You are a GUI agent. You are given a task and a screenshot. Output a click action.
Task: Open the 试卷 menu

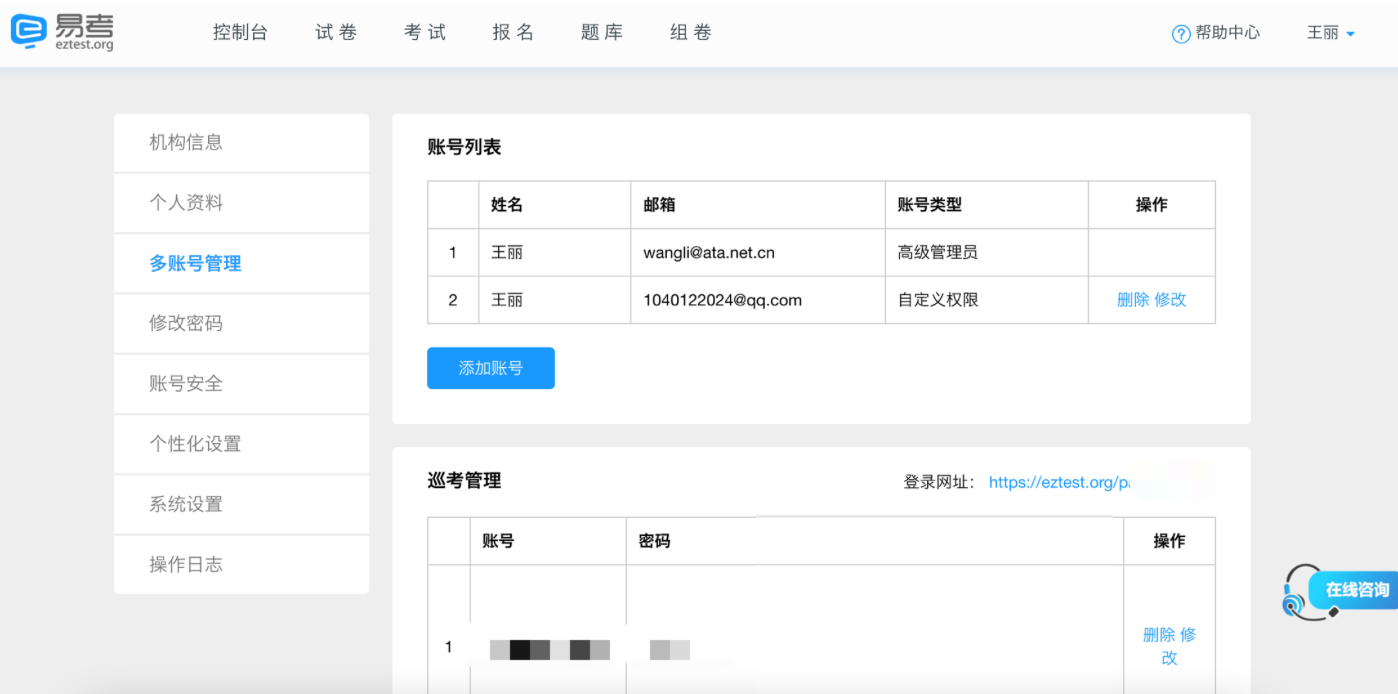336,33
